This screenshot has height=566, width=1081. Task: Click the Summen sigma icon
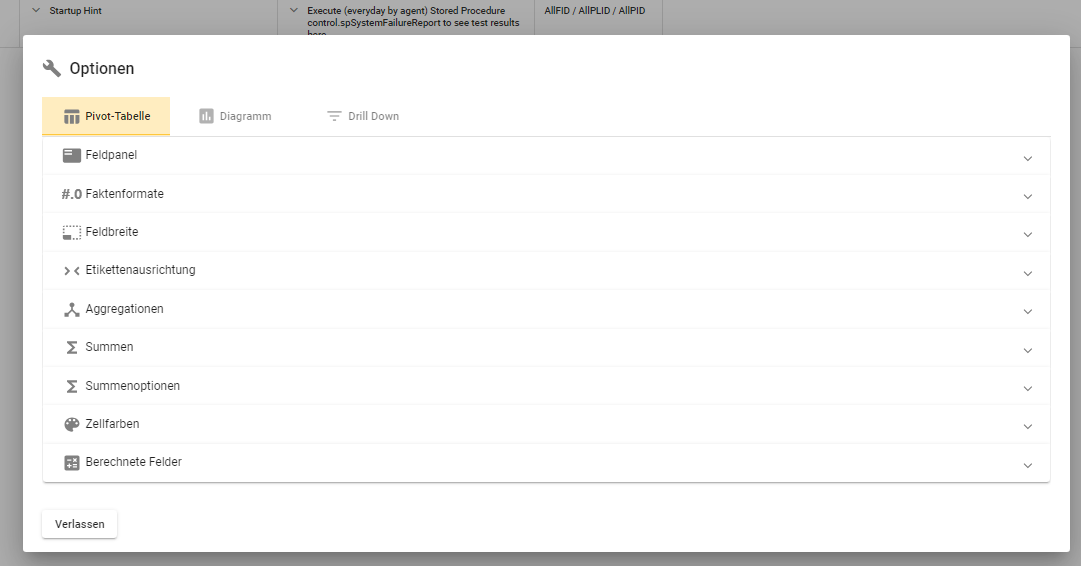[x=71, y=347]
